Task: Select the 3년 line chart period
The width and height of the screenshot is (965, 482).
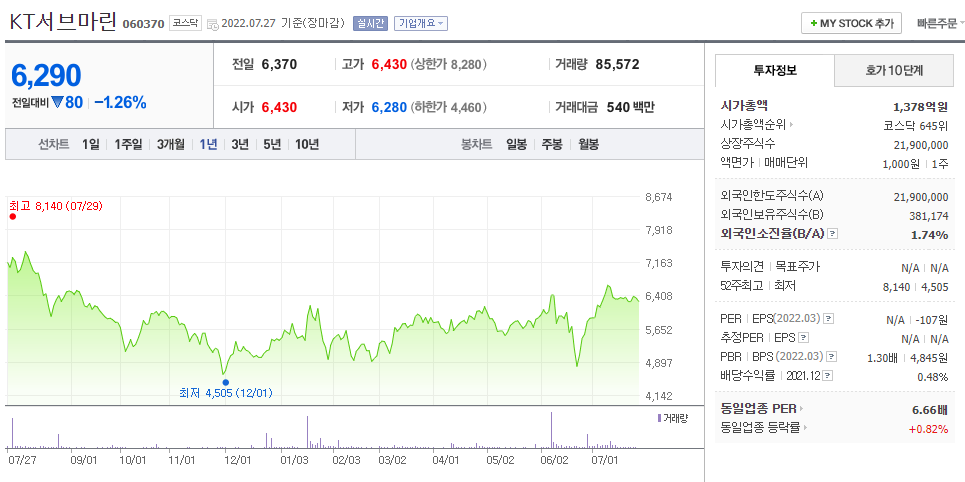Action: pyautogui.click(x=239, y=145)
